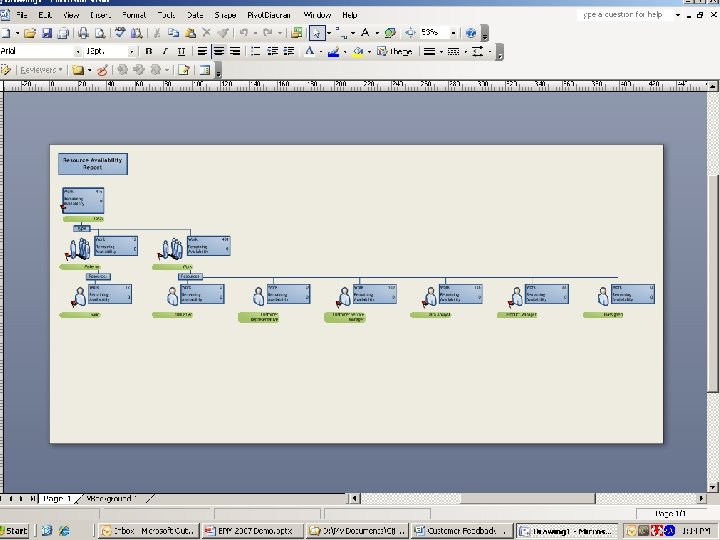This screenshot has width=720, height=540.
Task: Click the Windows Start button
Action: [15, 530]
